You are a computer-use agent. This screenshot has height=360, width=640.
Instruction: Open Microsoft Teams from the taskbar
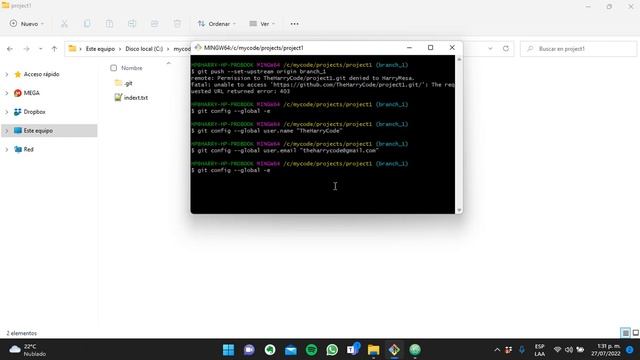tap(353, 350)
